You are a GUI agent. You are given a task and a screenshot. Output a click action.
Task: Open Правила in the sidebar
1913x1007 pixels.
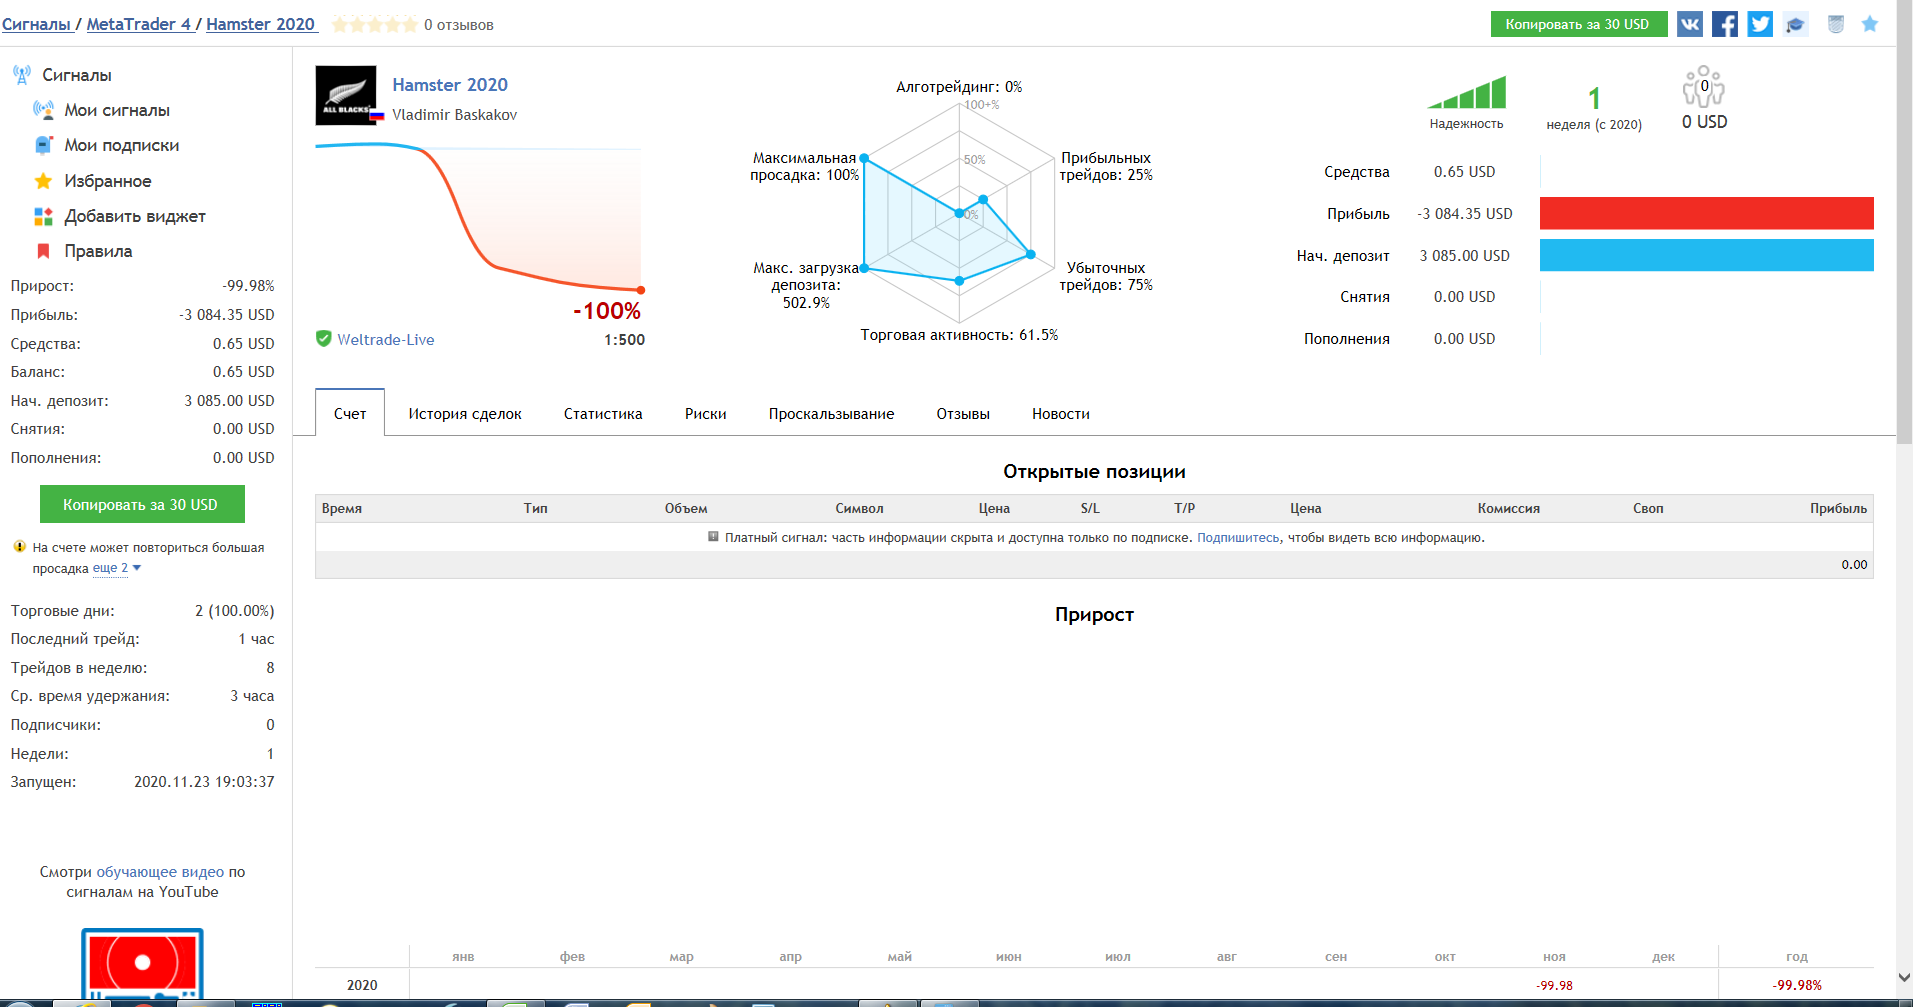coord(98,251)
